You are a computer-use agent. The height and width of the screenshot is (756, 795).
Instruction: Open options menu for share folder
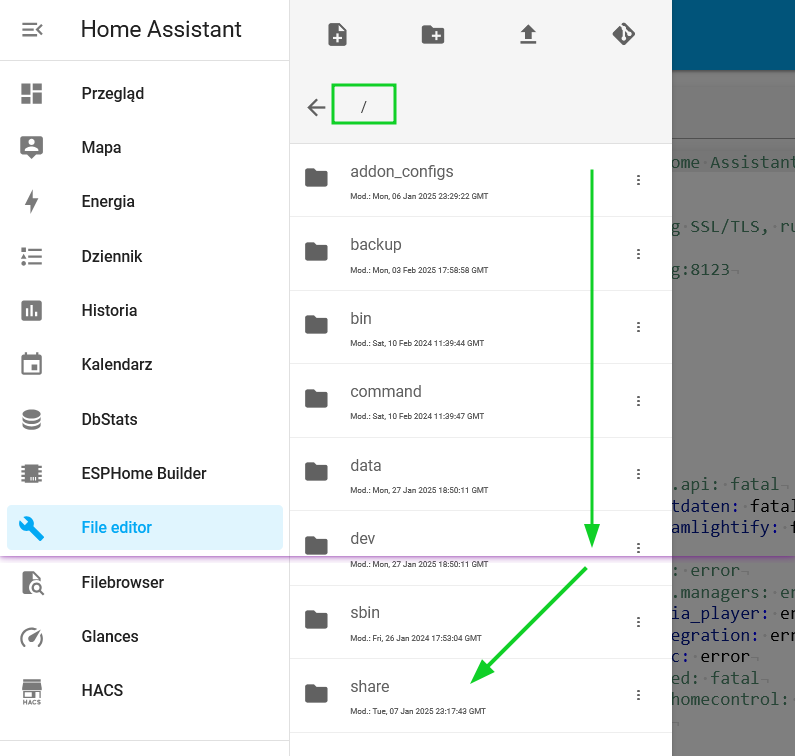click(638, 695)
